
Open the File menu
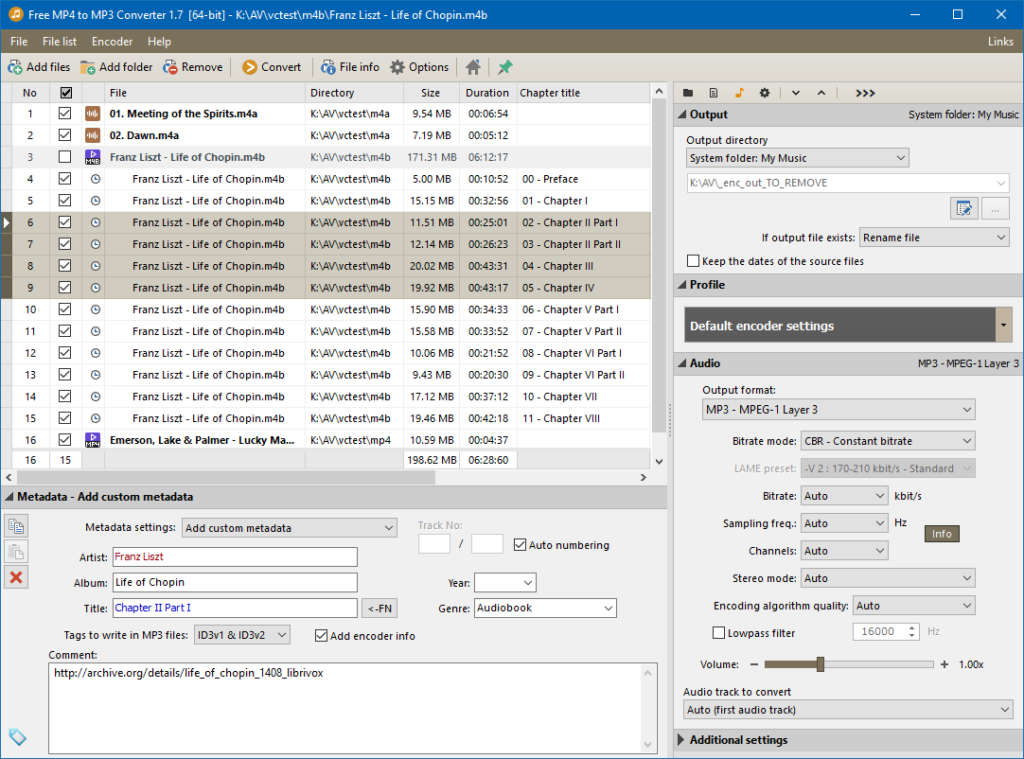pyautogui.click(x=19, y=41)
